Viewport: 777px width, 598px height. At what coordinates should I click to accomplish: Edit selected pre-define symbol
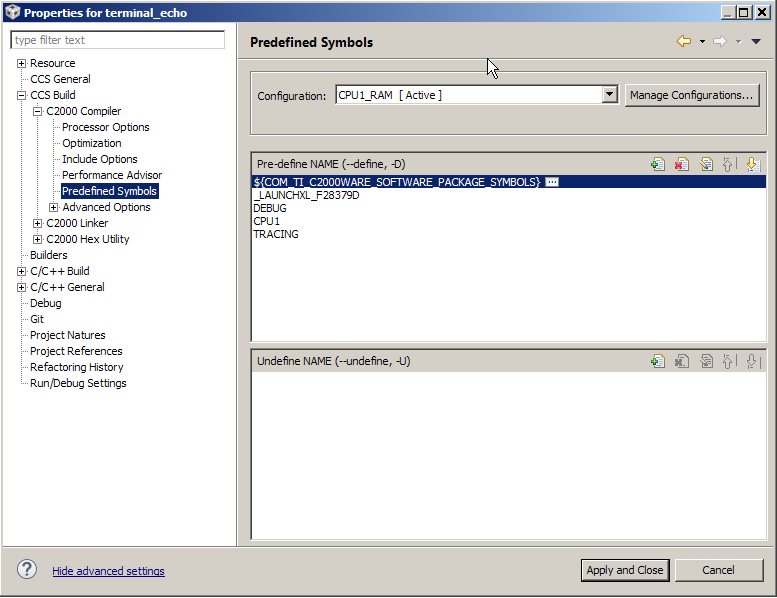click(706, 164)
